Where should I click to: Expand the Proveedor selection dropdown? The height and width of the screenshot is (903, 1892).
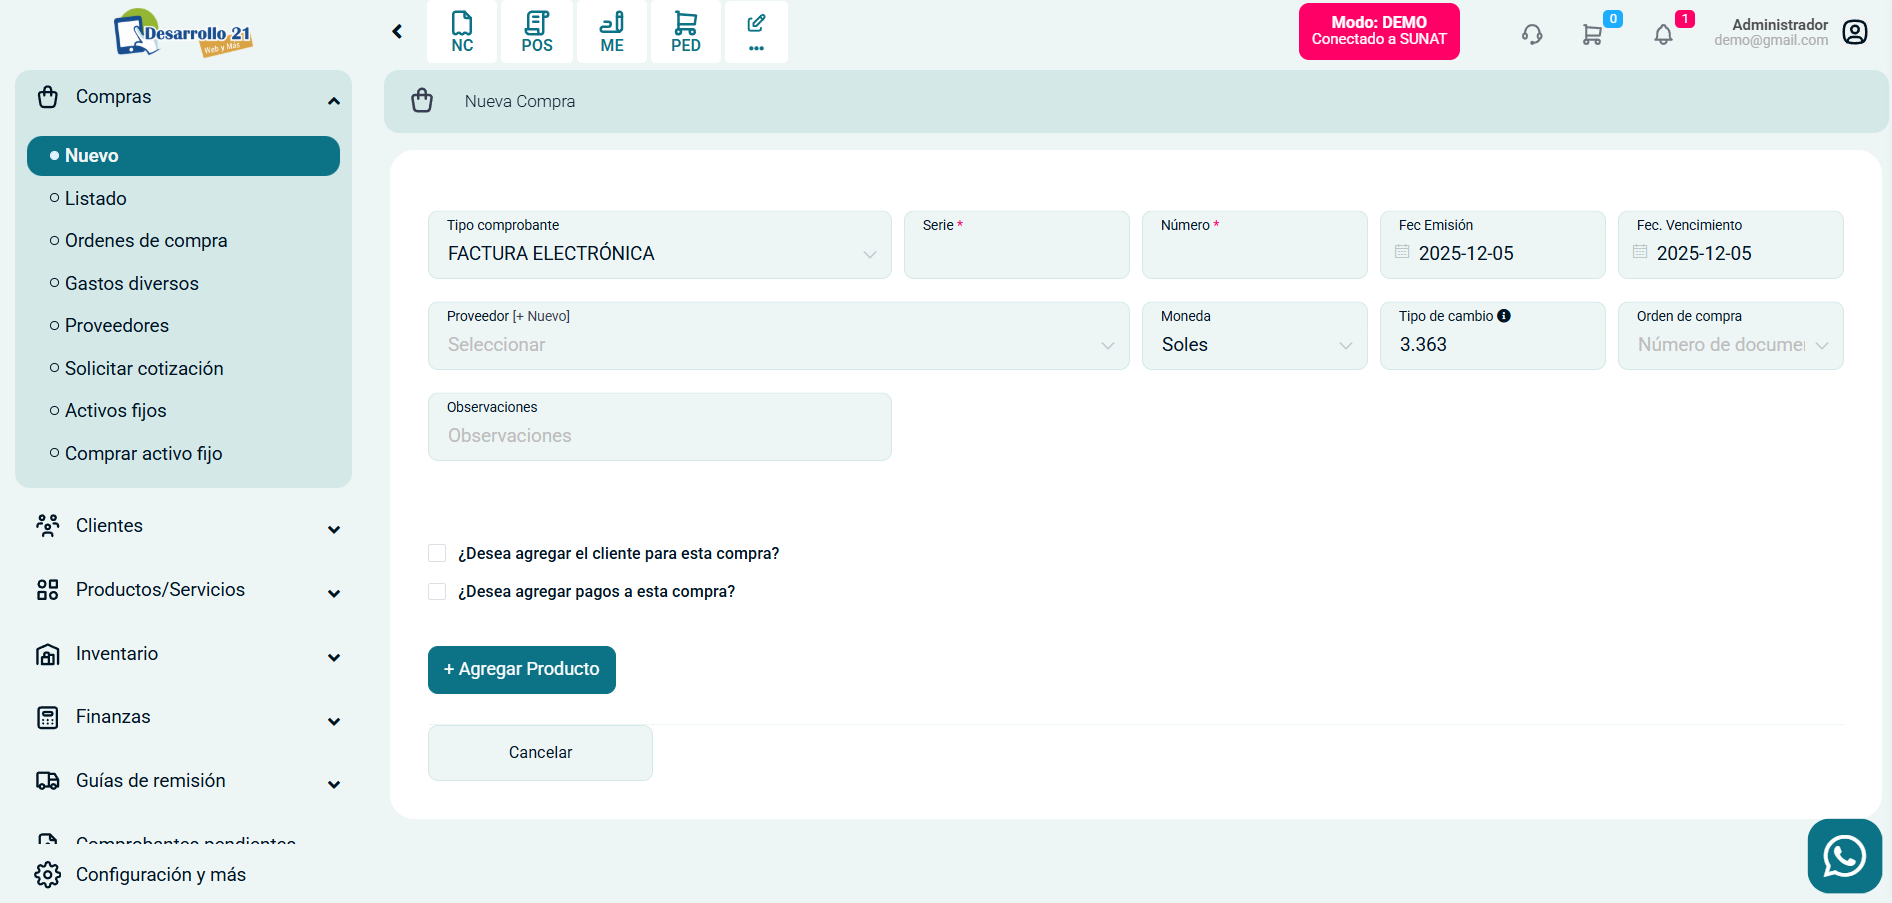click(778, 344)
